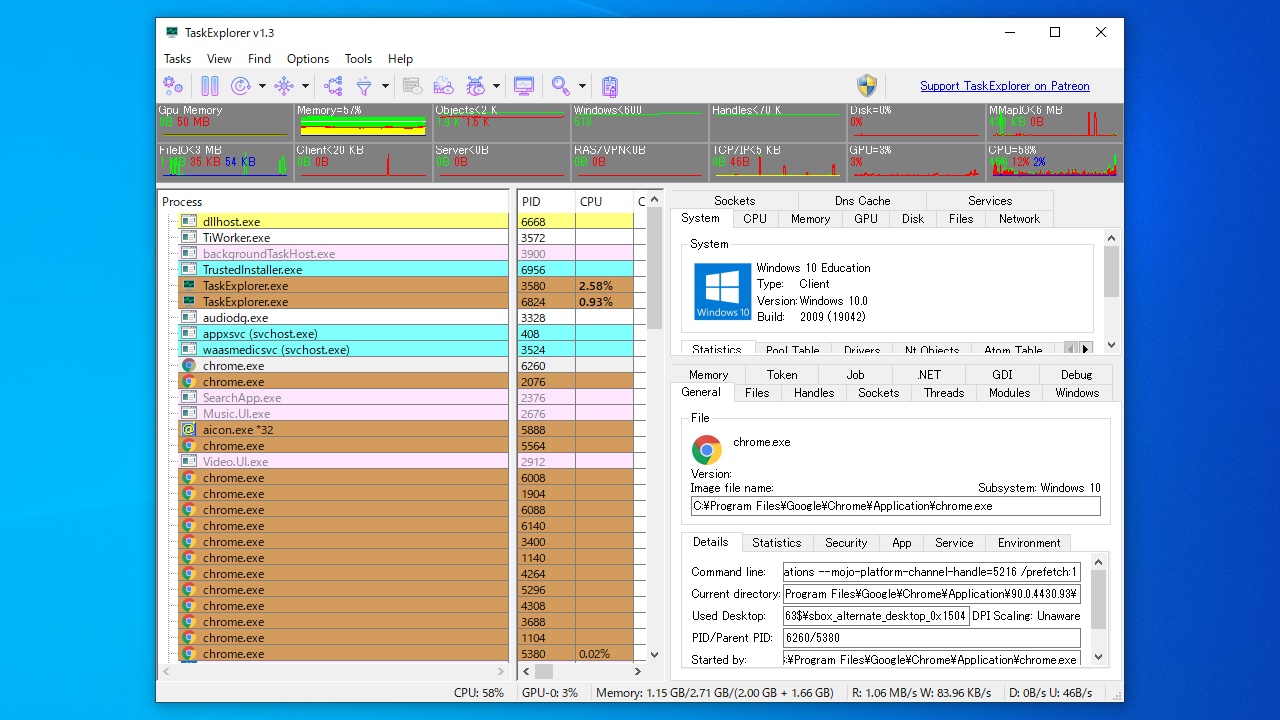Select dllhost.exe process row
1280x720 pixels.
click(343, 222)
